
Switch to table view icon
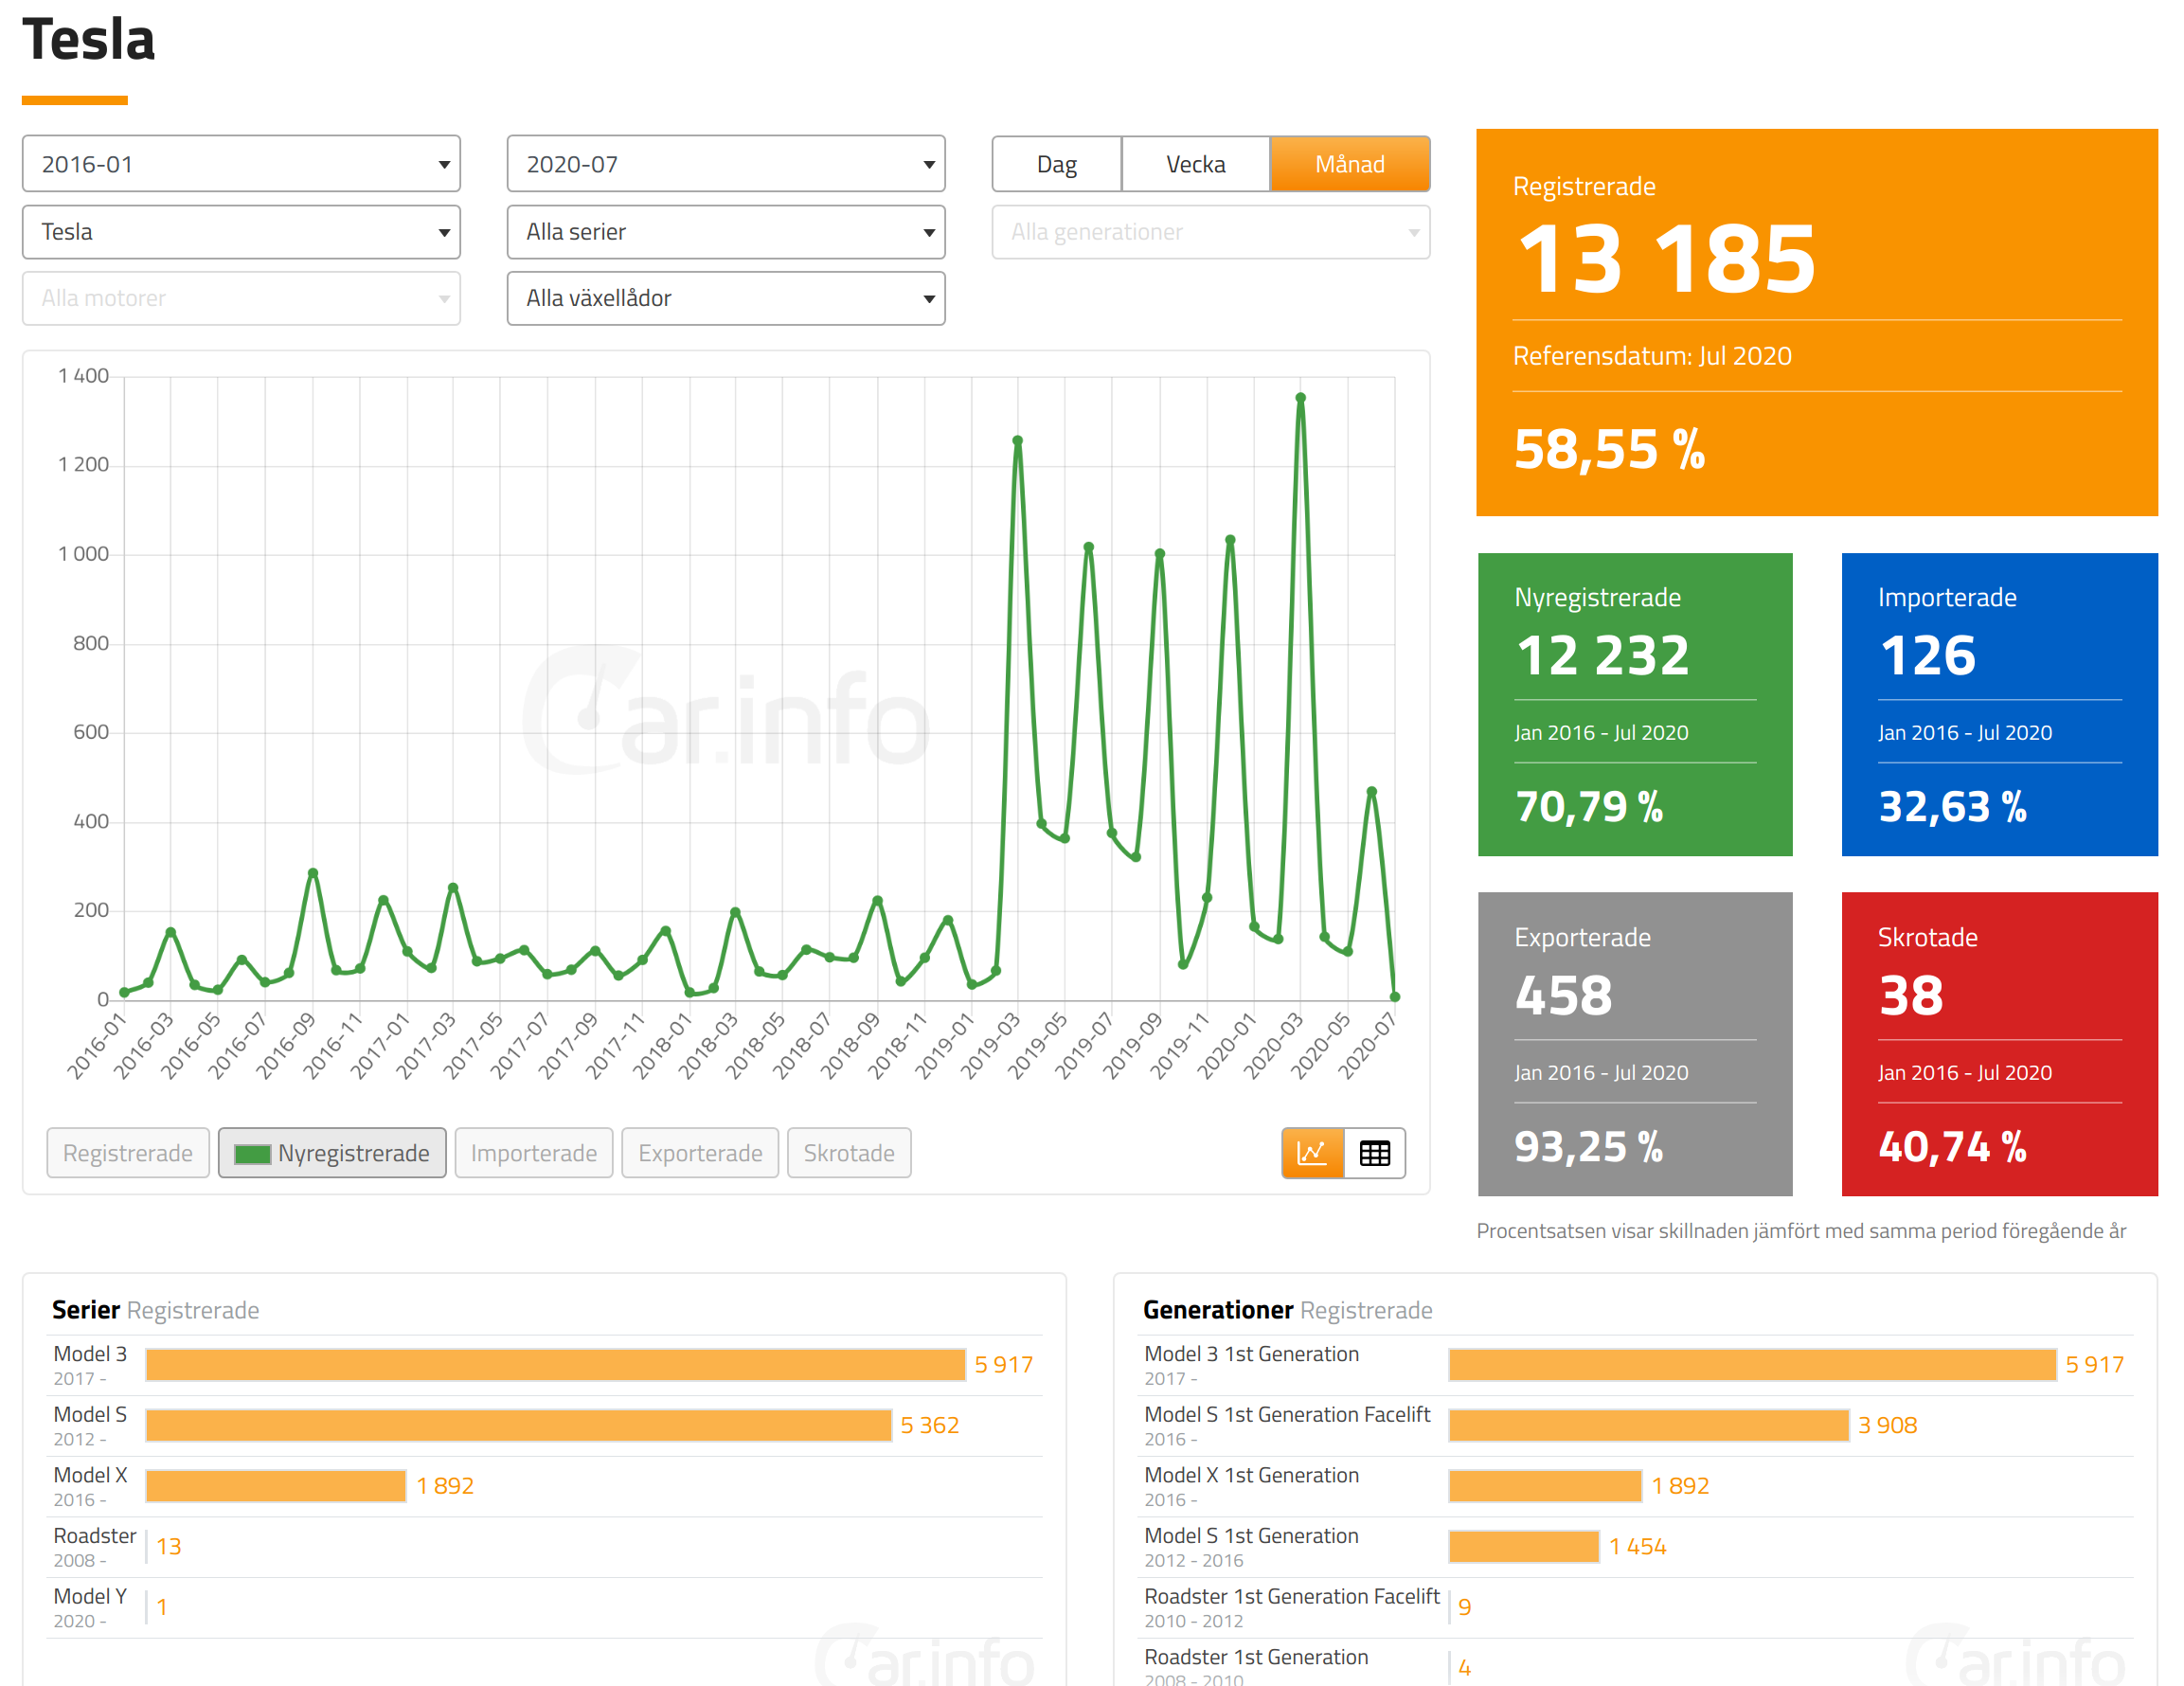(x=1374, y=1153)
